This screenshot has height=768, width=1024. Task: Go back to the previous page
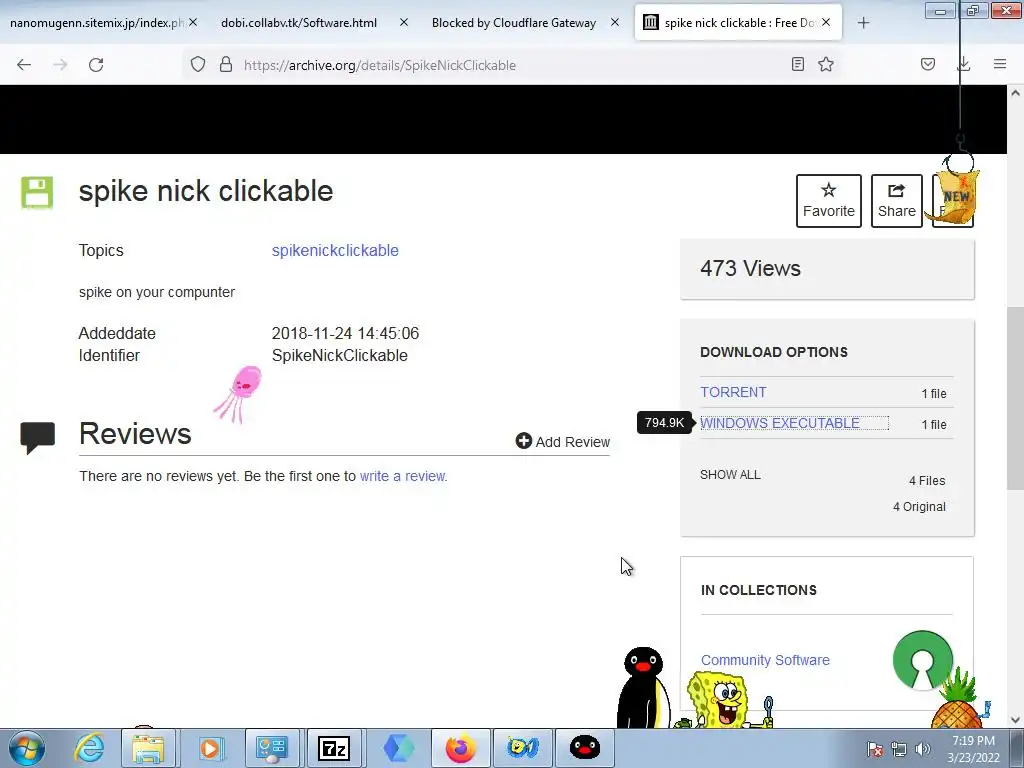24,65
